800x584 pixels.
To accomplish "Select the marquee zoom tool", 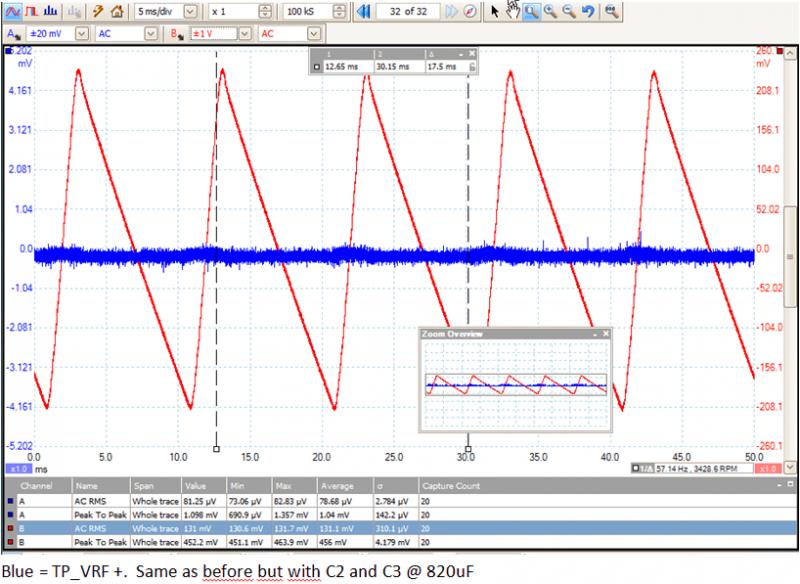I will pyautogui.click(x=532, y=11).
